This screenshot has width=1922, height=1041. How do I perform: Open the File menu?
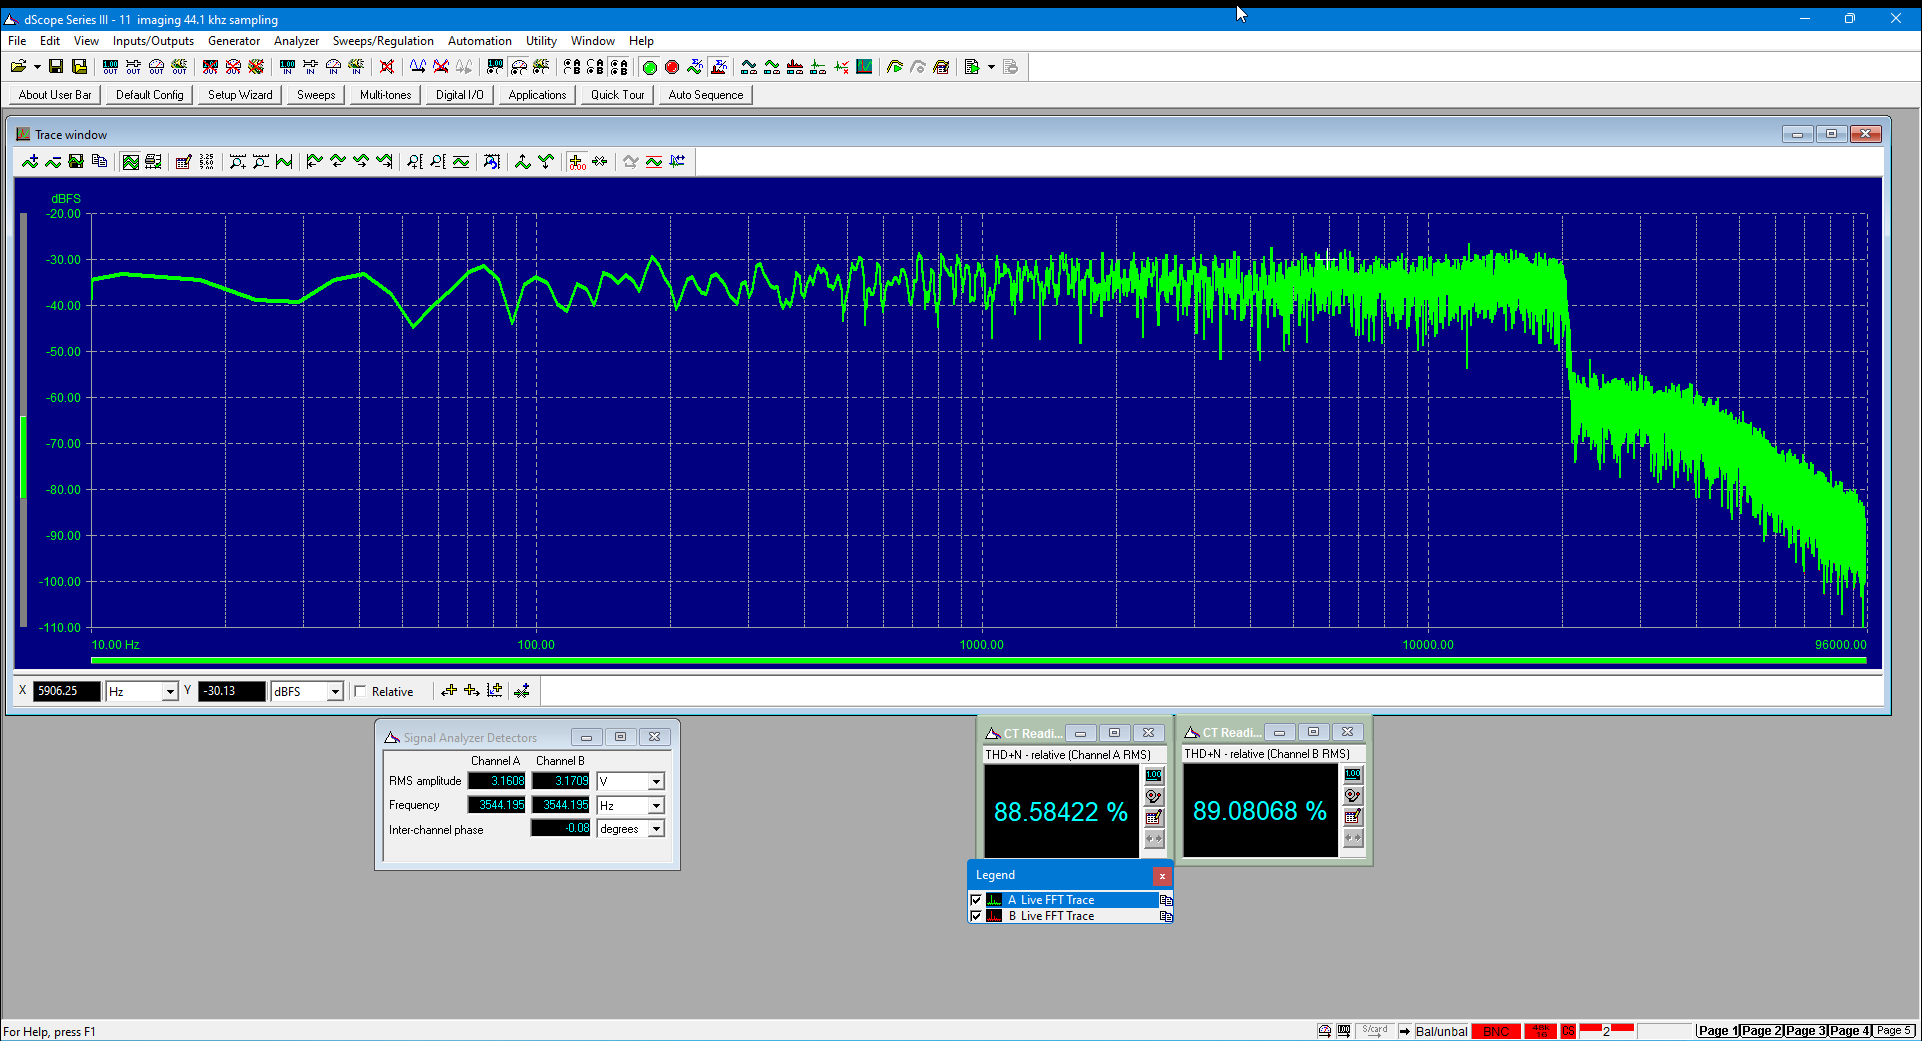tap(17, 41)
